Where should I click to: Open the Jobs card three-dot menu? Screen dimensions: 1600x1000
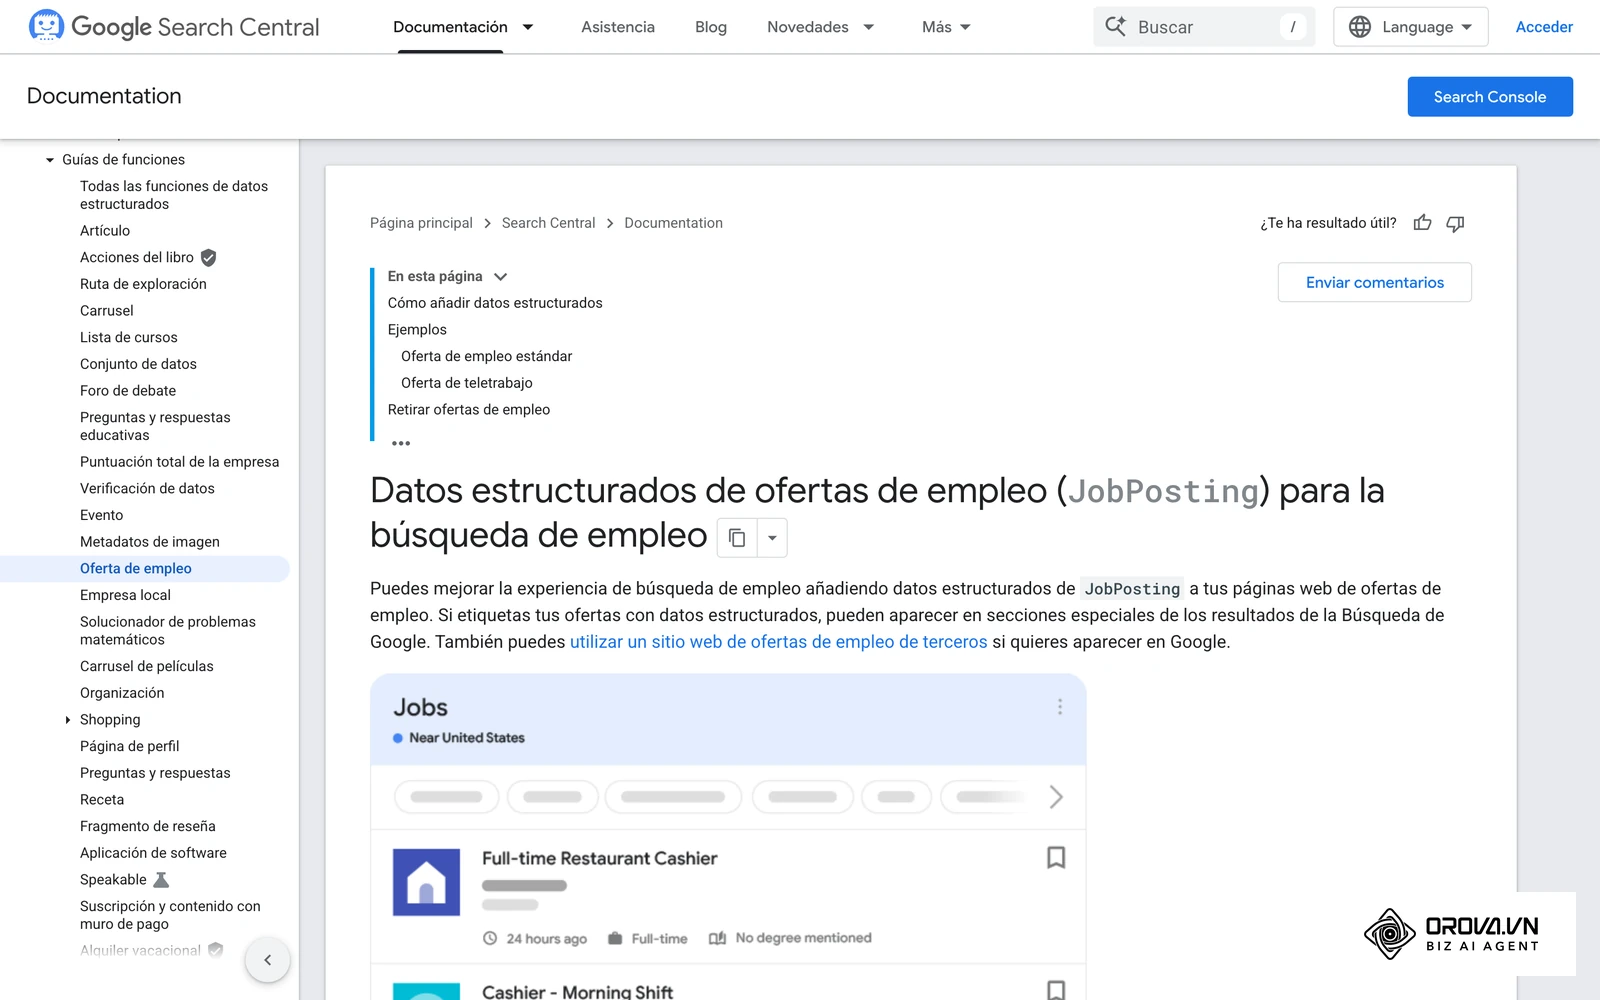[x=1060, y=707]
